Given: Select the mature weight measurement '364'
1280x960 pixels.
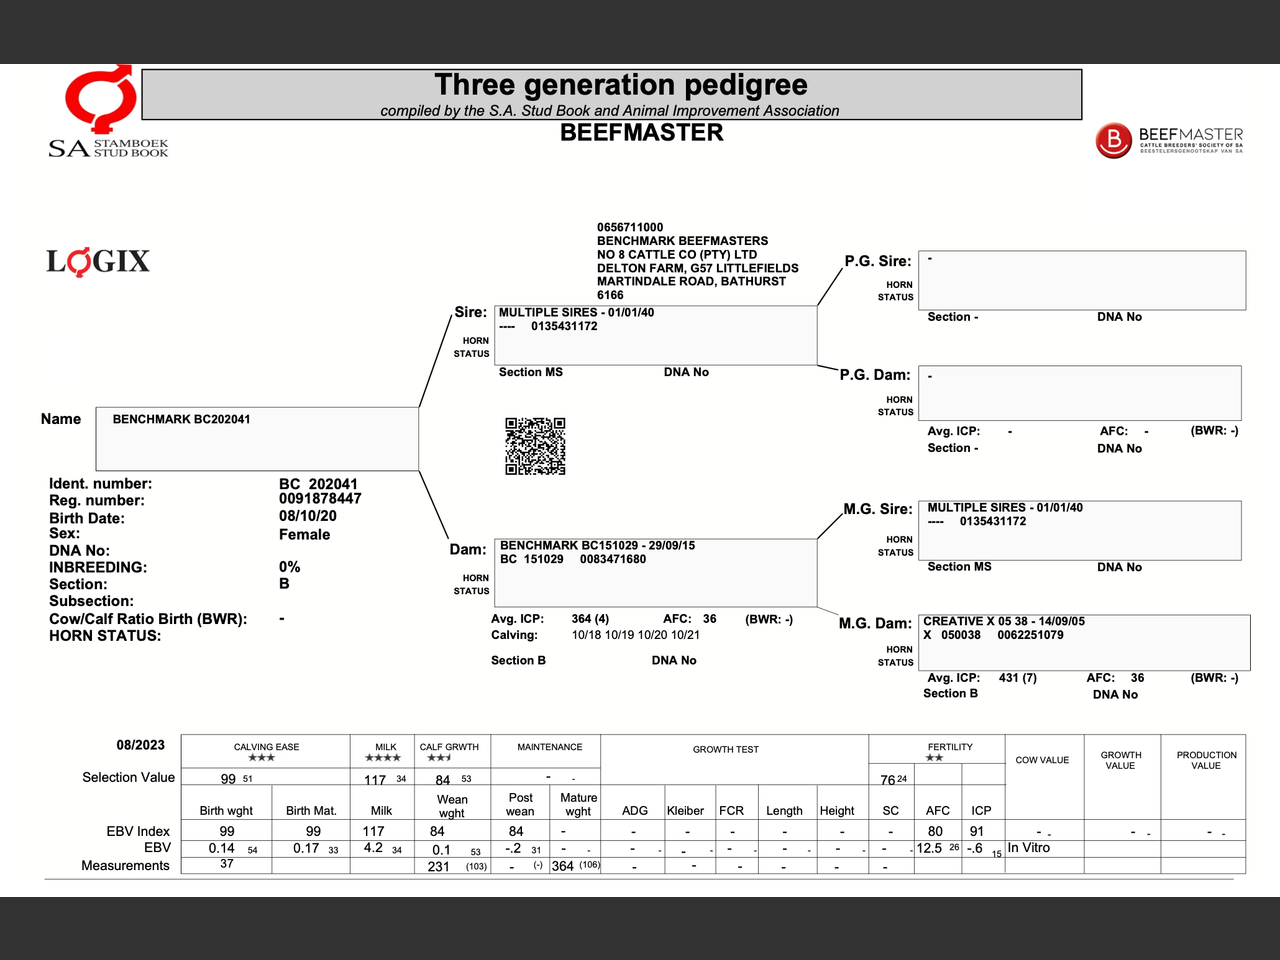Looking at the screenshot, I should coord(562,866).
